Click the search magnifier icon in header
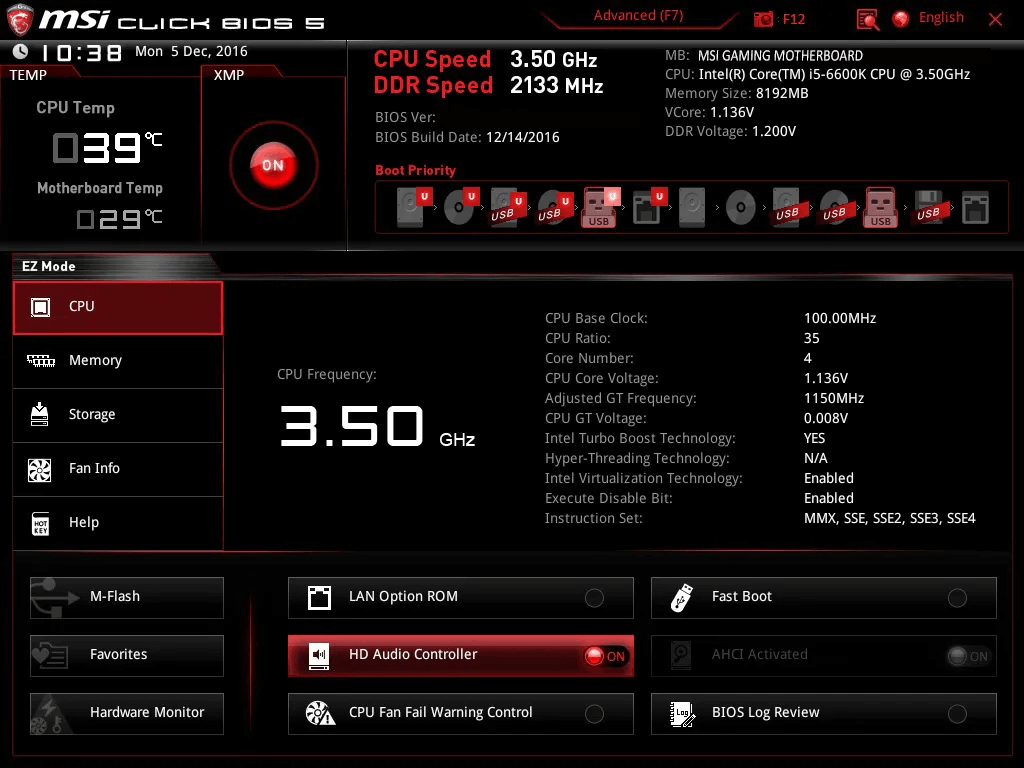Viewport: 1024px width, 768px height. click(868, 19)
